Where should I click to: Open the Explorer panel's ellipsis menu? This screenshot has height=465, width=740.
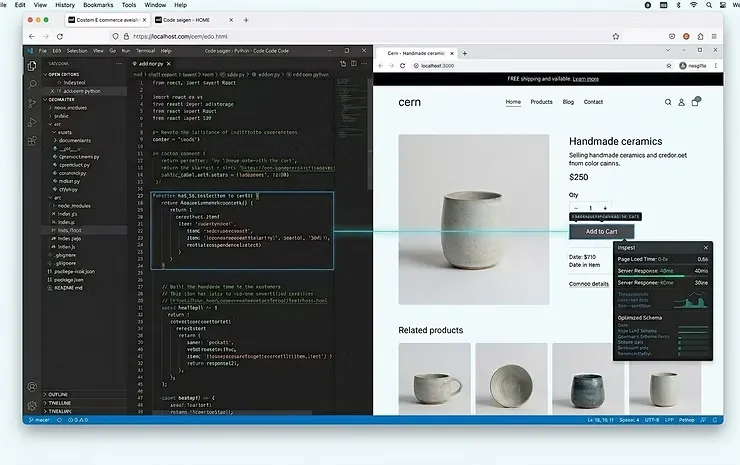click(x=118, y=64)
